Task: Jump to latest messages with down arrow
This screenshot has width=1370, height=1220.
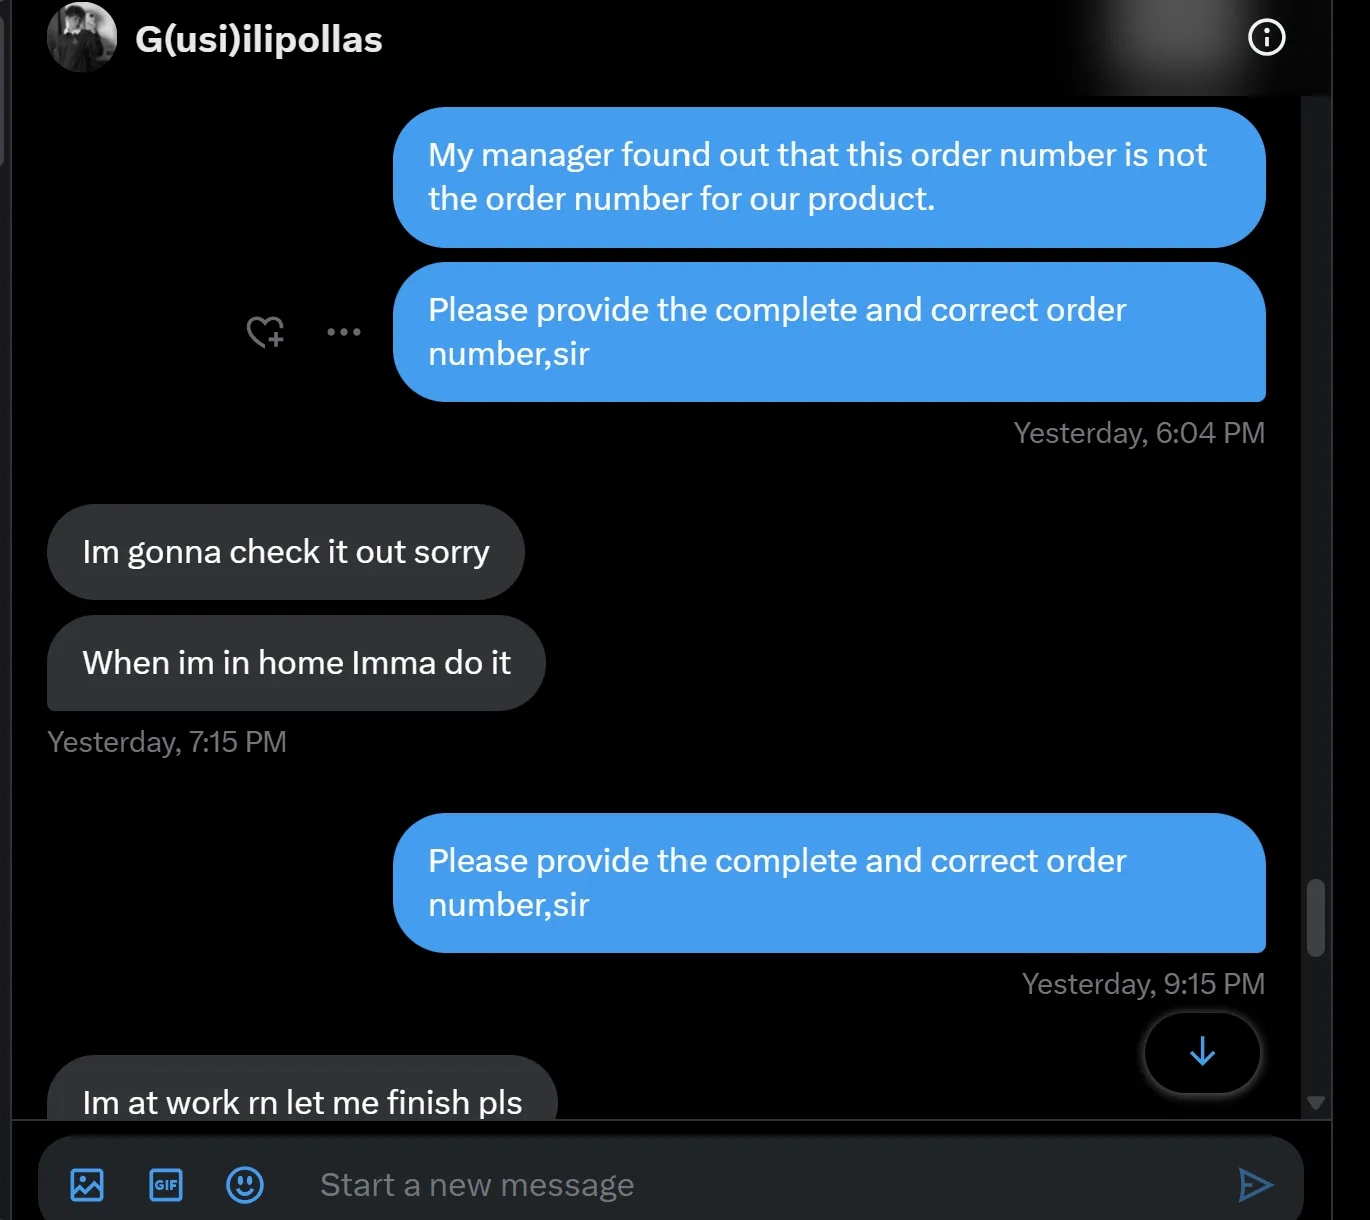Action: 1202,1052
